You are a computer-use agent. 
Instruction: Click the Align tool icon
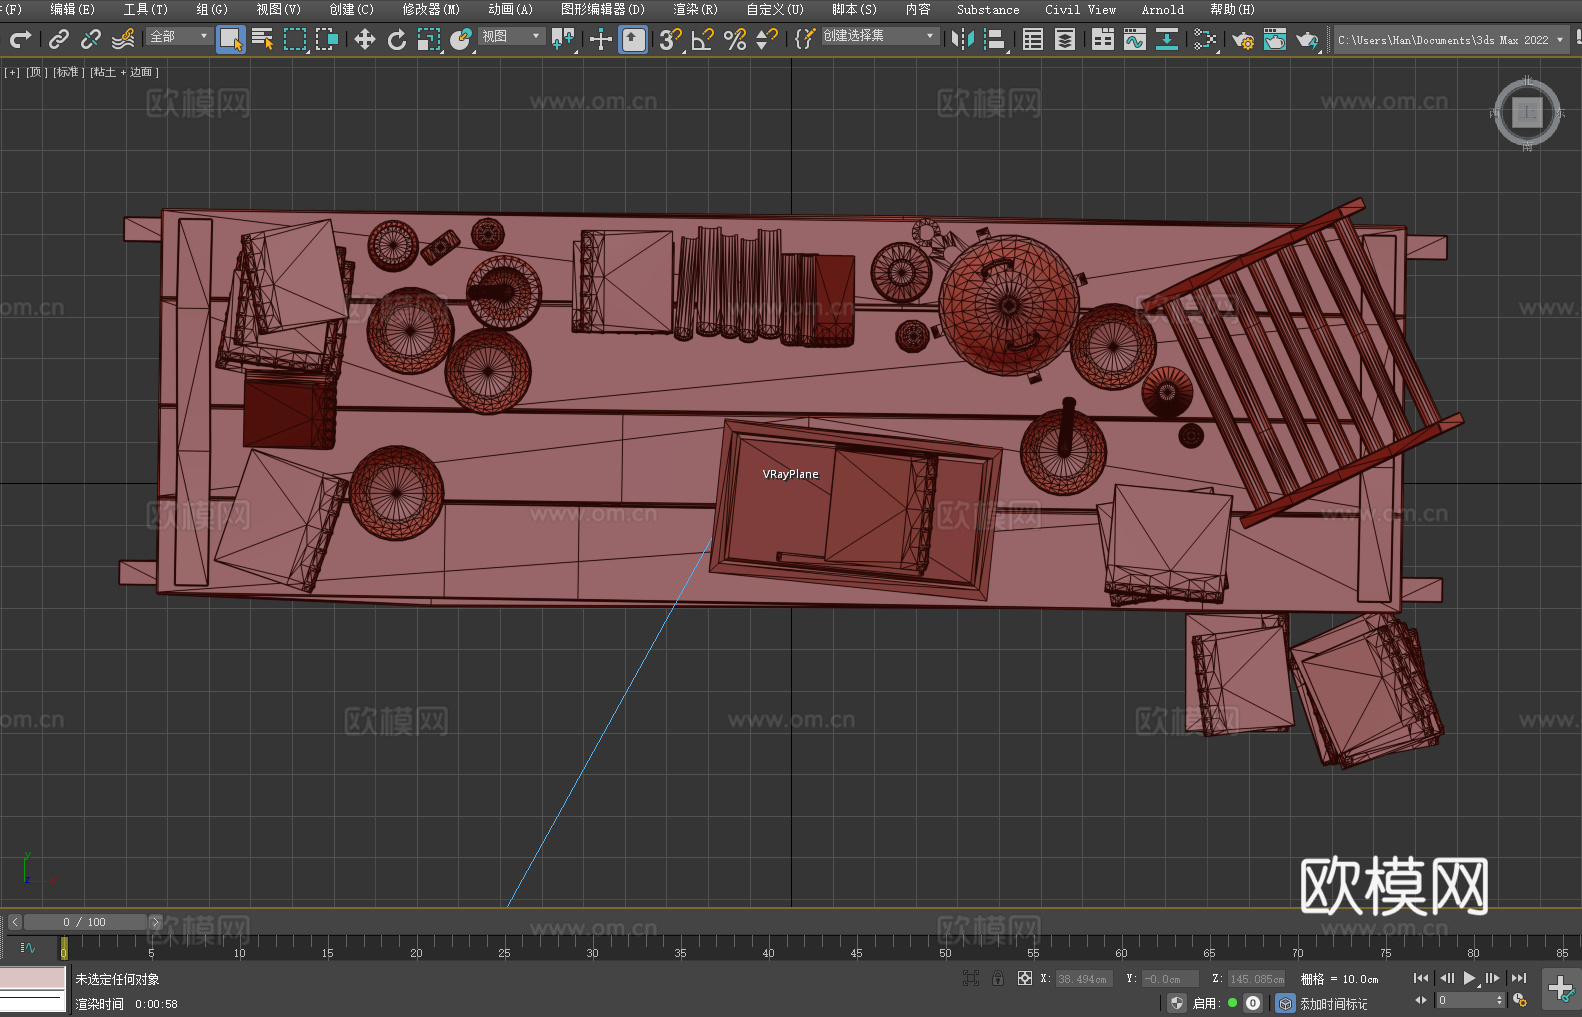click(995, 39)
